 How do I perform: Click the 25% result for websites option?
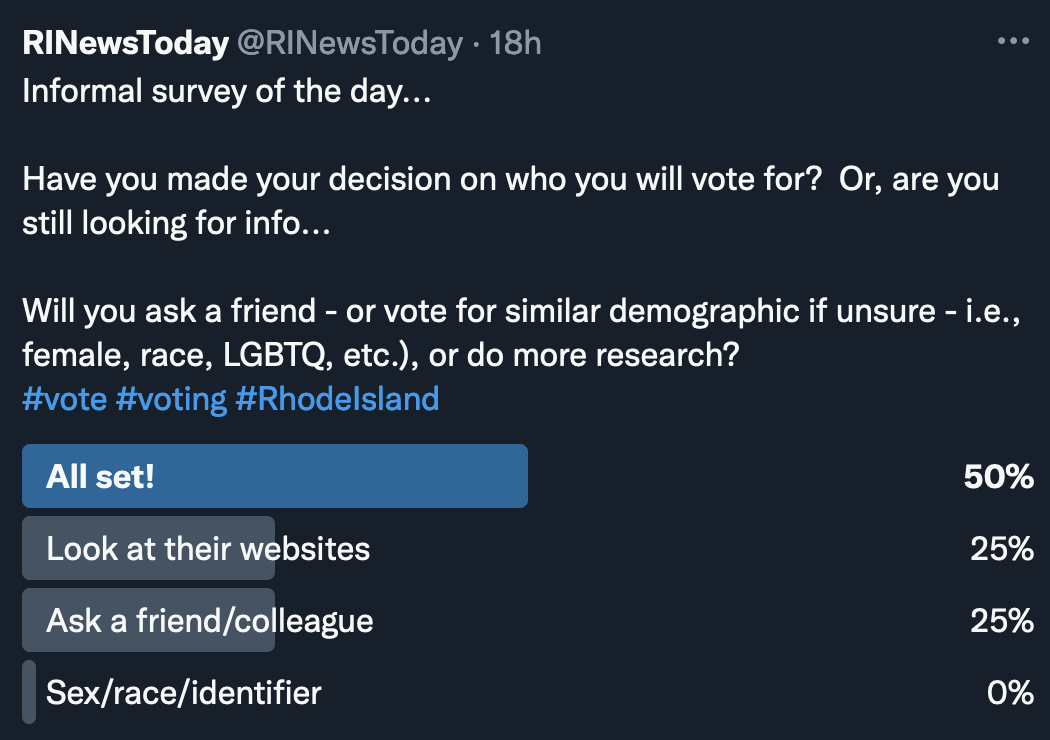coord(1001,548)
